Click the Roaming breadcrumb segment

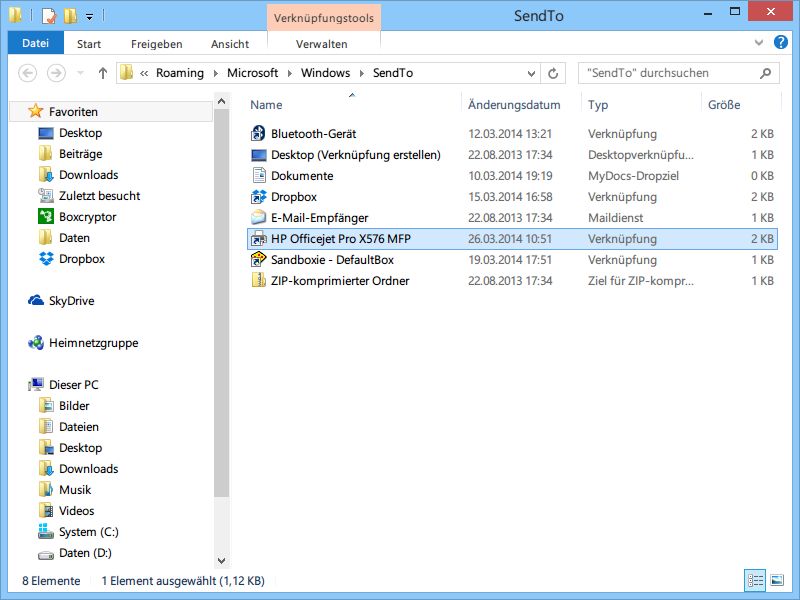pos(180,73)
